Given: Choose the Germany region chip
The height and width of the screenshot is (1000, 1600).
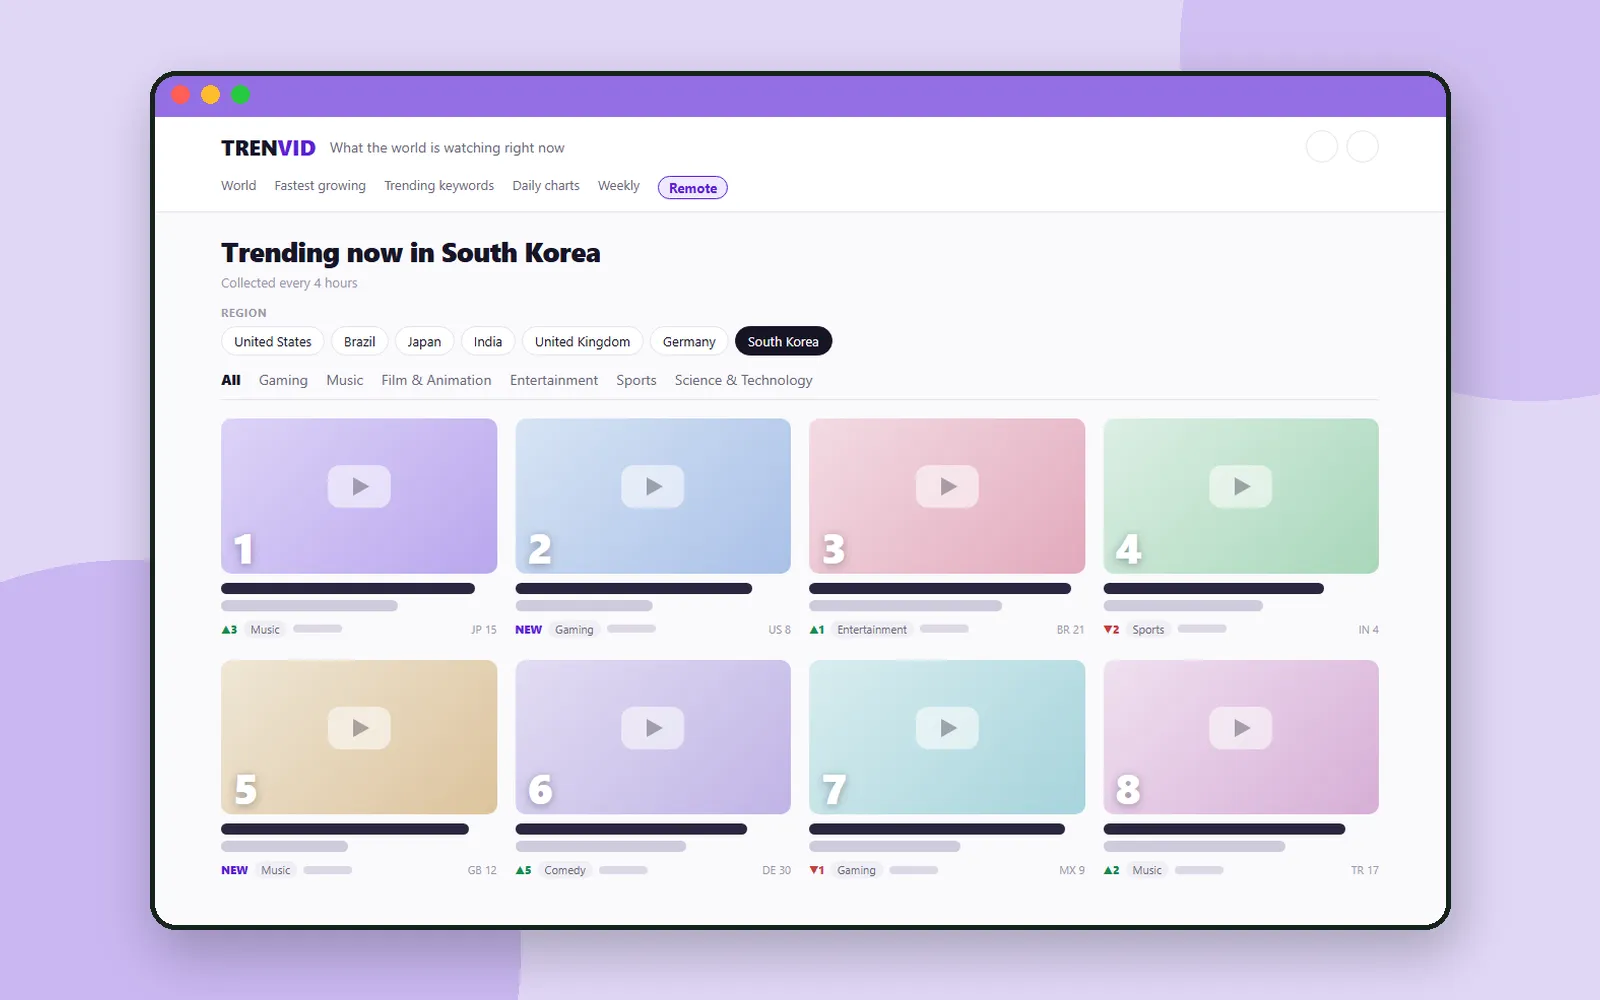Looking at the screenshot, I should pos(689,341).
